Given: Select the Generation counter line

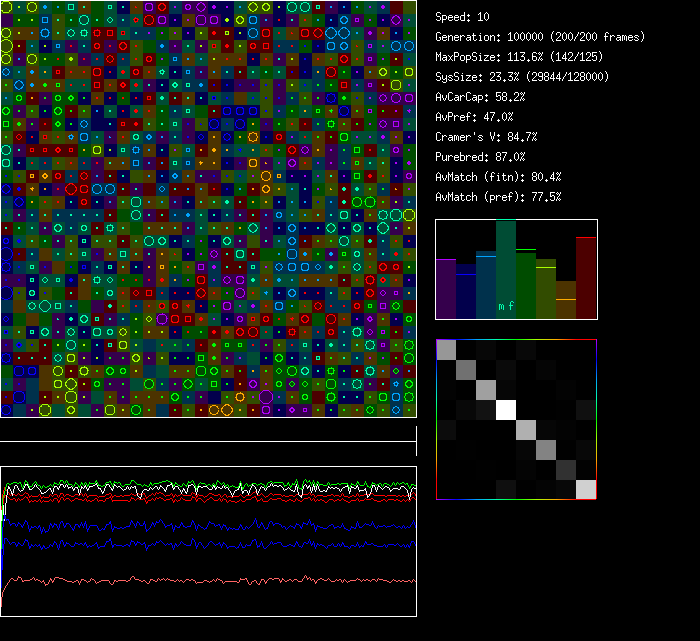Looking at the screenshot, I should 540,37.
